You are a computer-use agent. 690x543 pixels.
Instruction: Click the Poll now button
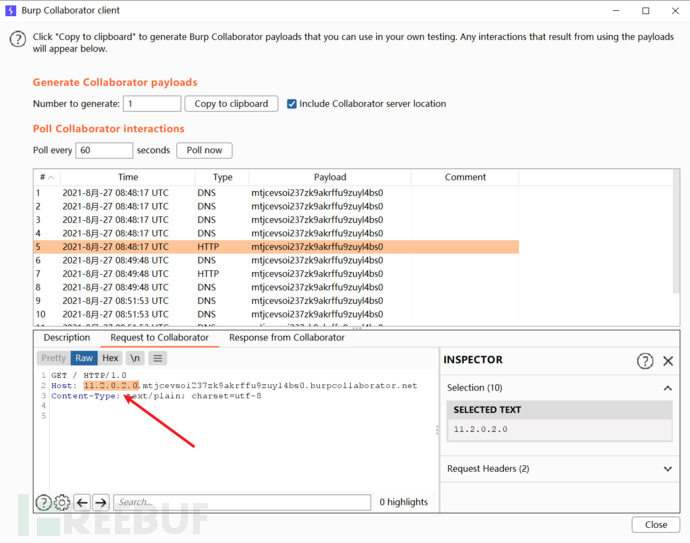click(204, 150)
